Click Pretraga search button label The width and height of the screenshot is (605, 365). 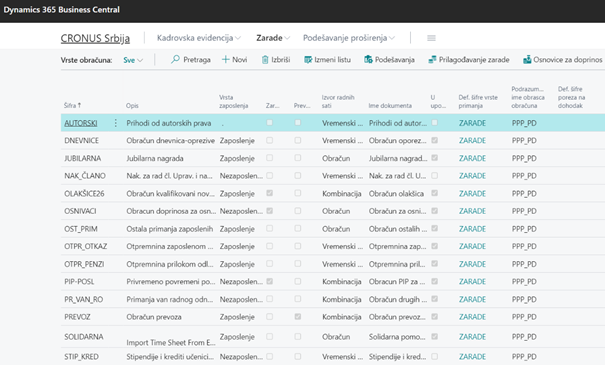(197, 60)
